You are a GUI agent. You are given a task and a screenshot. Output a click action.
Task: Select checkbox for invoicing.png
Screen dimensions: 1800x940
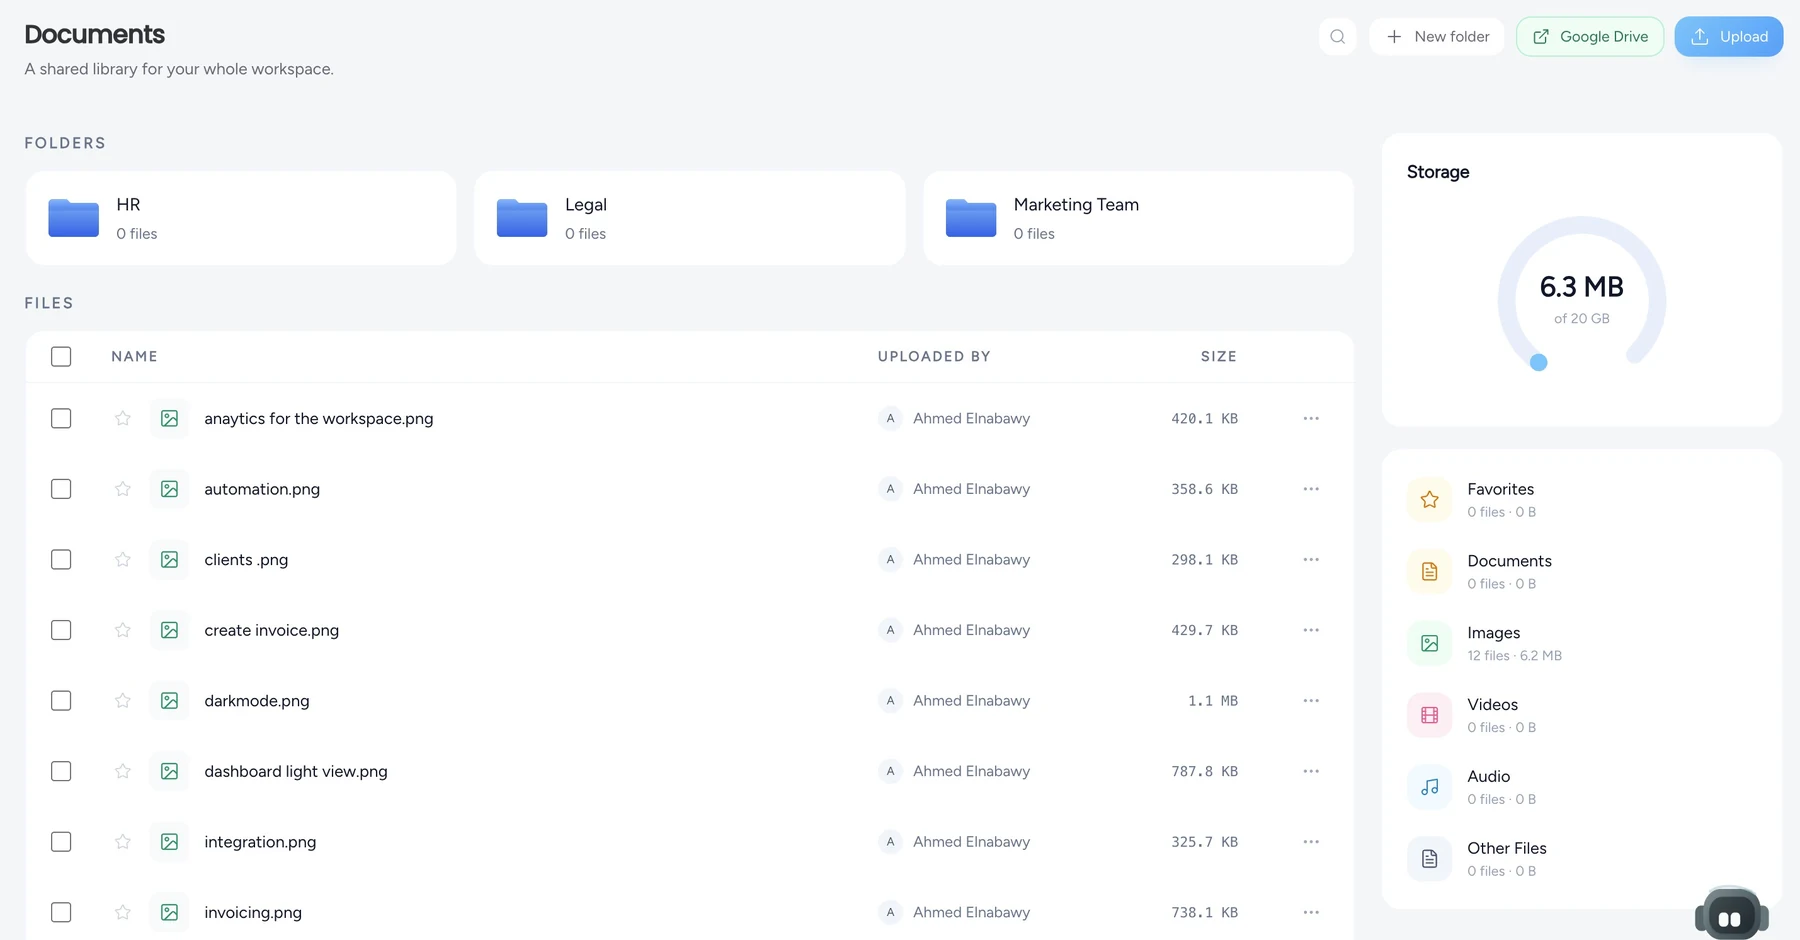[61, 912]
